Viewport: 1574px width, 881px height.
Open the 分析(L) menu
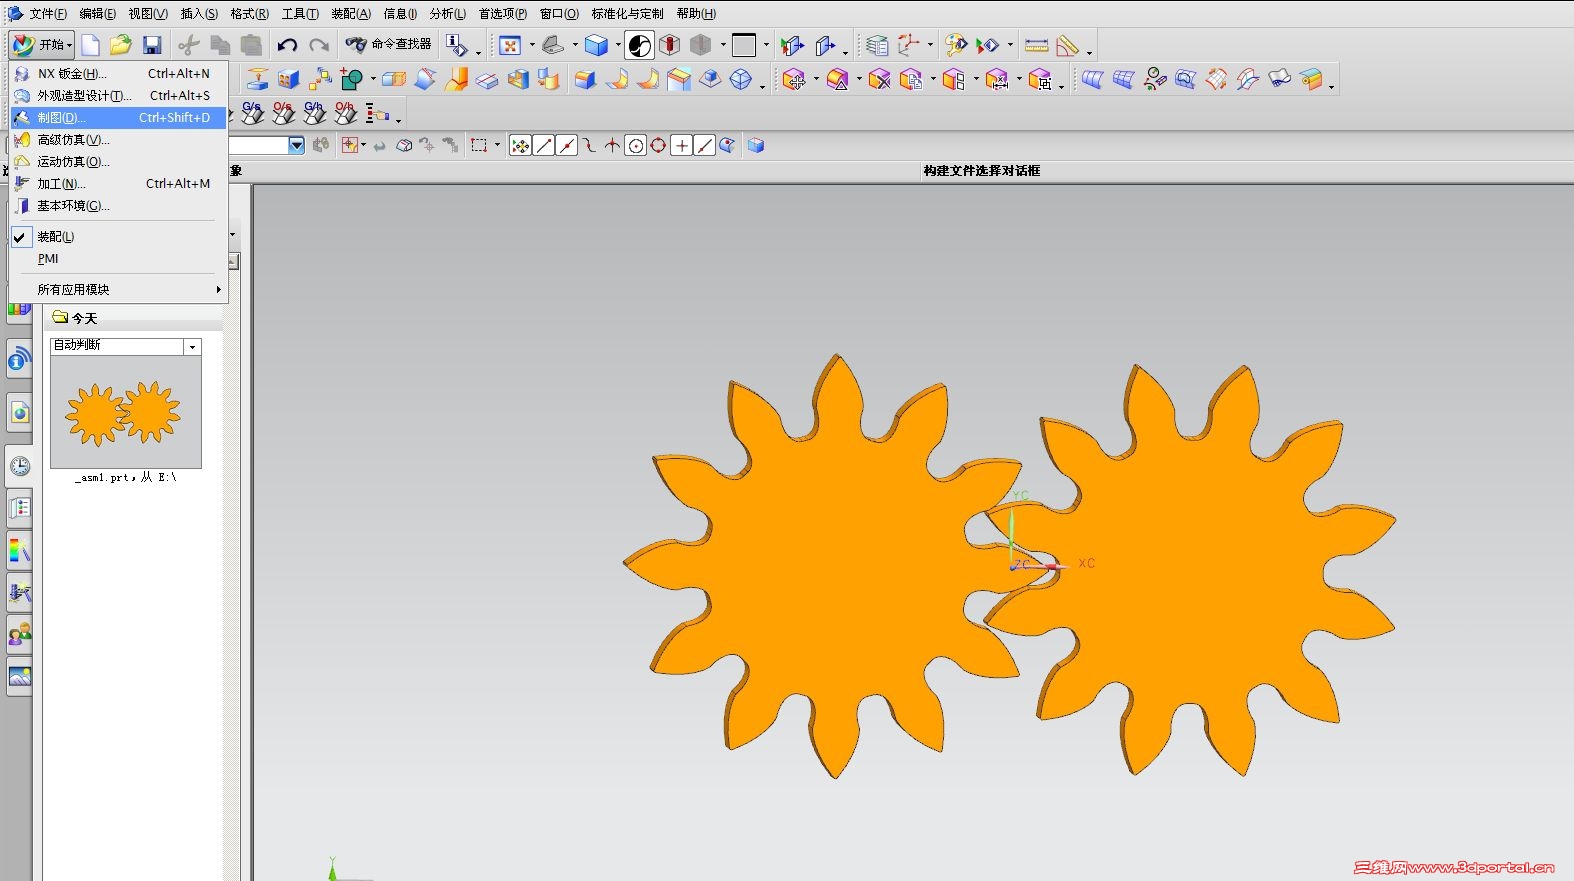(447, 14)
